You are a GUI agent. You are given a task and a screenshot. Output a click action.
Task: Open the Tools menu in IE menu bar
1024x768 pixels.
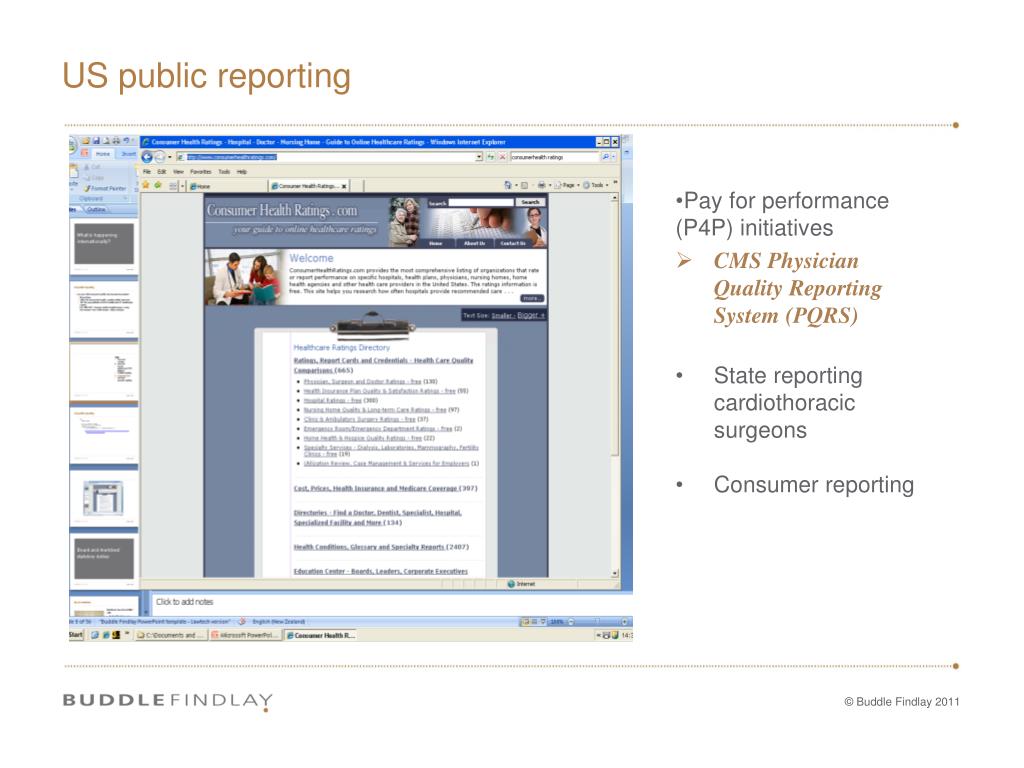click(x=224, y=172)
